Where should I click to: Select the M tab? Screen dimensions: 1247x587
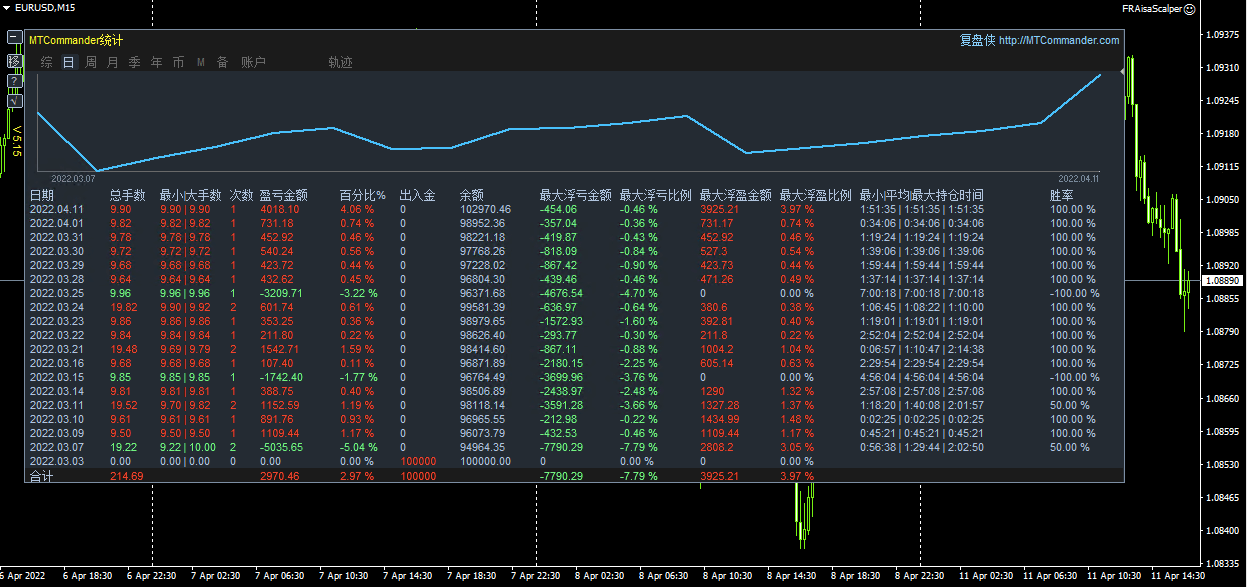(200, 62)
